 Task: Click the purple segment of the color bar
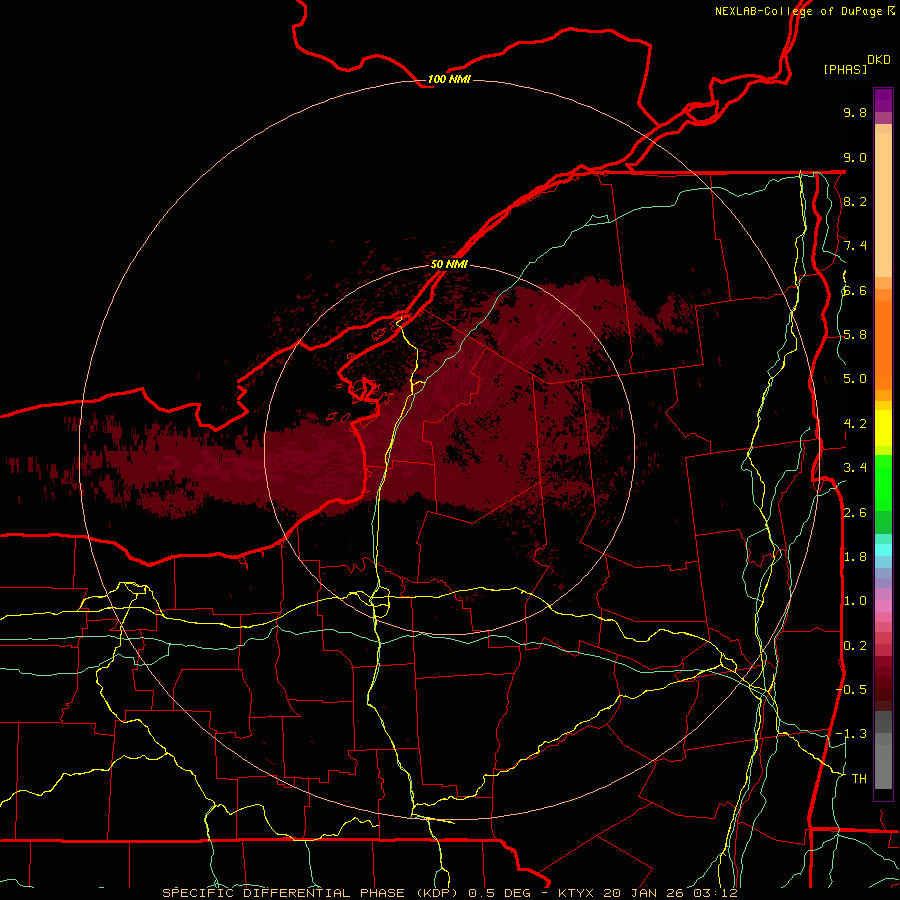[x=883, y=100]
